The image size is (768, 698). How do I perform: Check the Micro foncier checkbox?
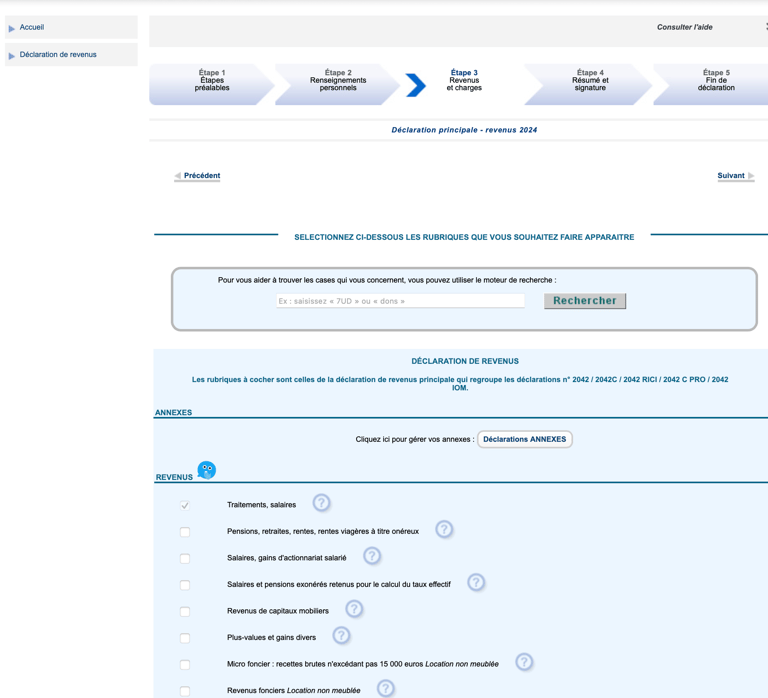coord(185,665)
